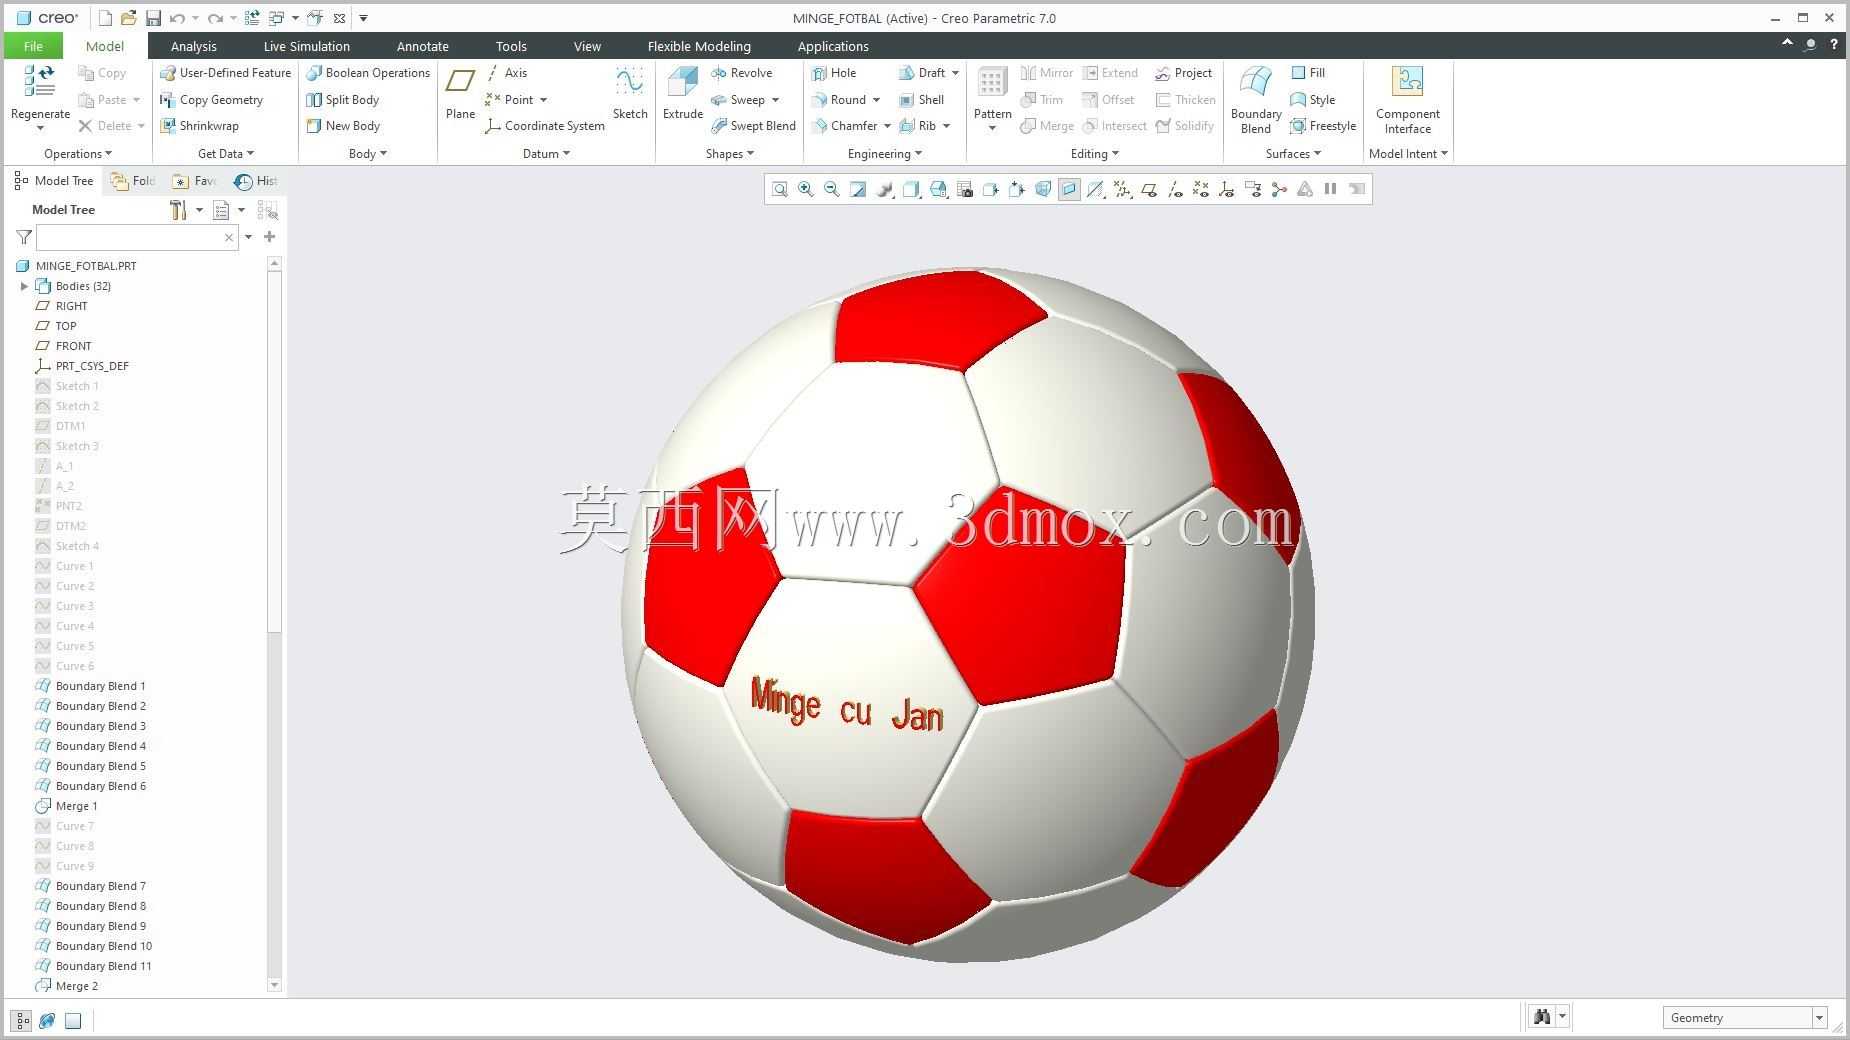
Task: Click the Style surface tool
Action: click(x=1312, y=100)
